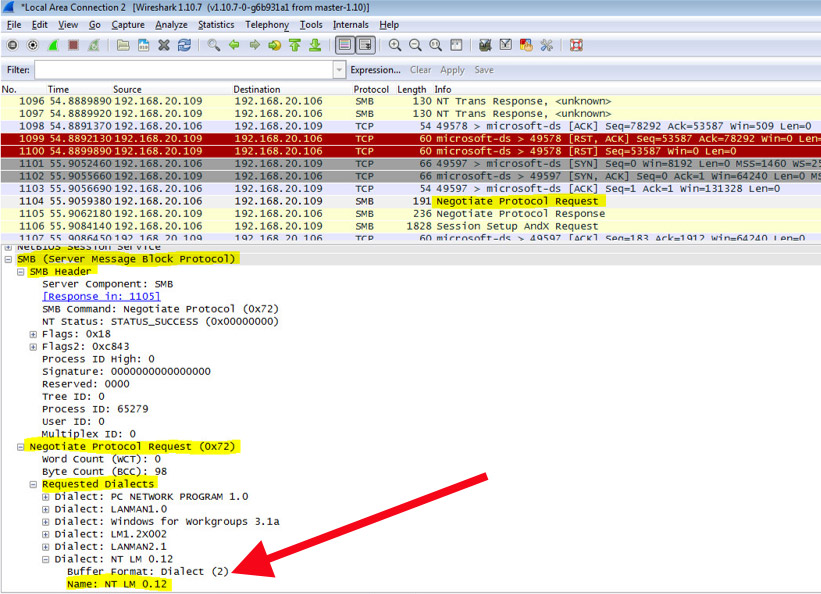Click the Expression... button

(375, 70)
